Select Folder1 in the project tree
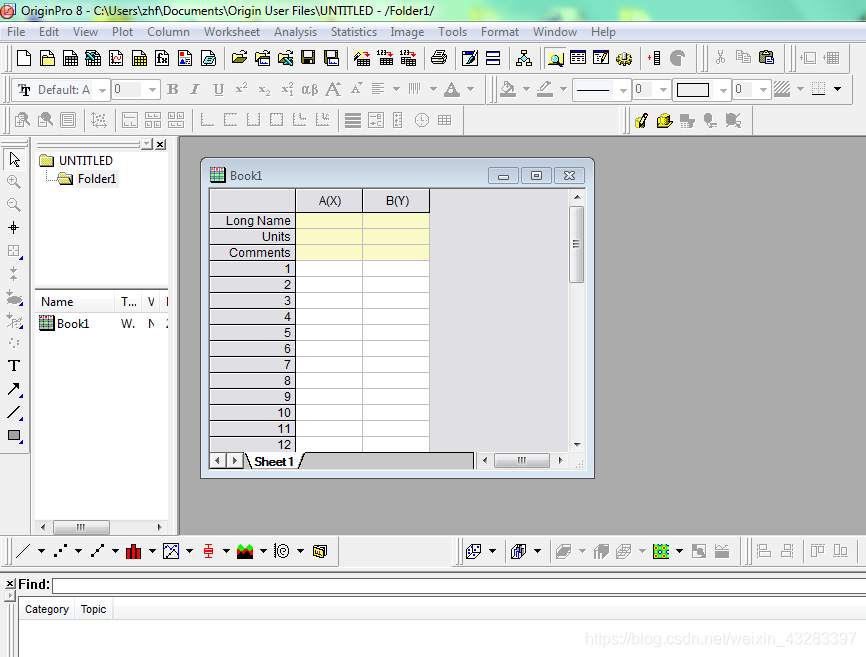The height and width of the screenshot is (657, 866). [97, 179]
